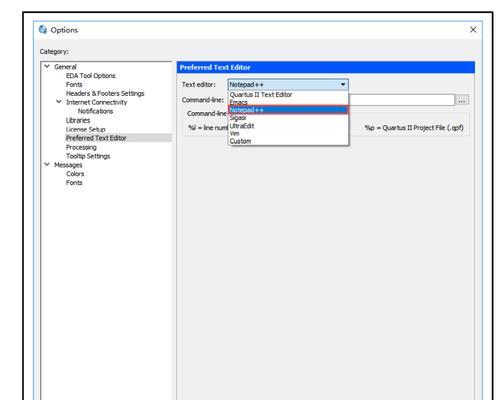Select the Messages category
Image resolution: width=500 pixels, height=400 pixels.
[x=68, y=165]
